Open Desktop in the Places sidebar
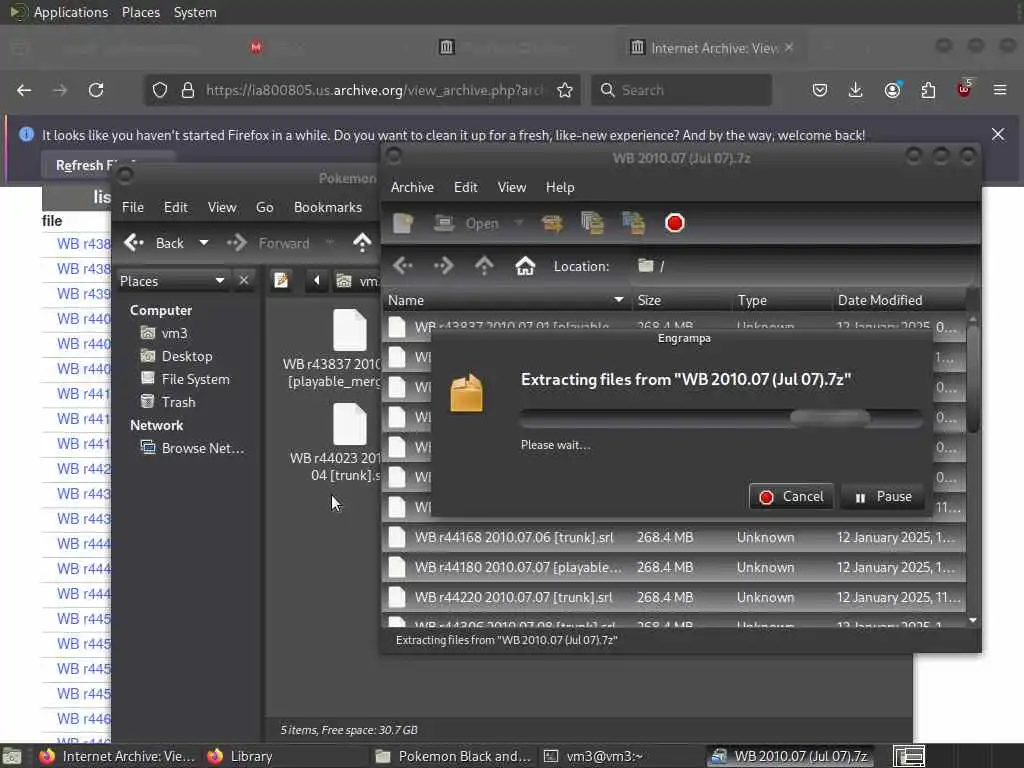Screen dimensions: 1024x768 pos(176,356)
